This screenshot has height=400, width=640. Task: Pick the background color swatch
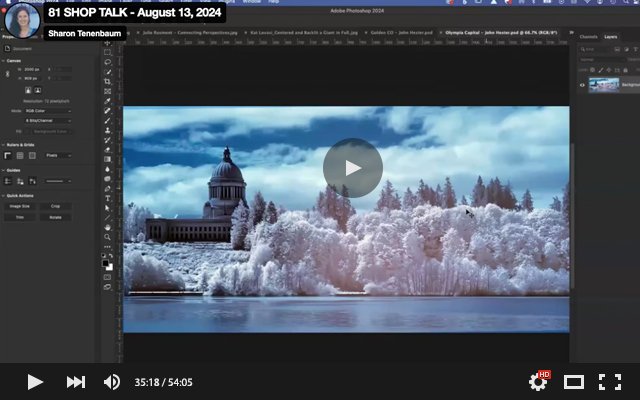click(110, 267)
